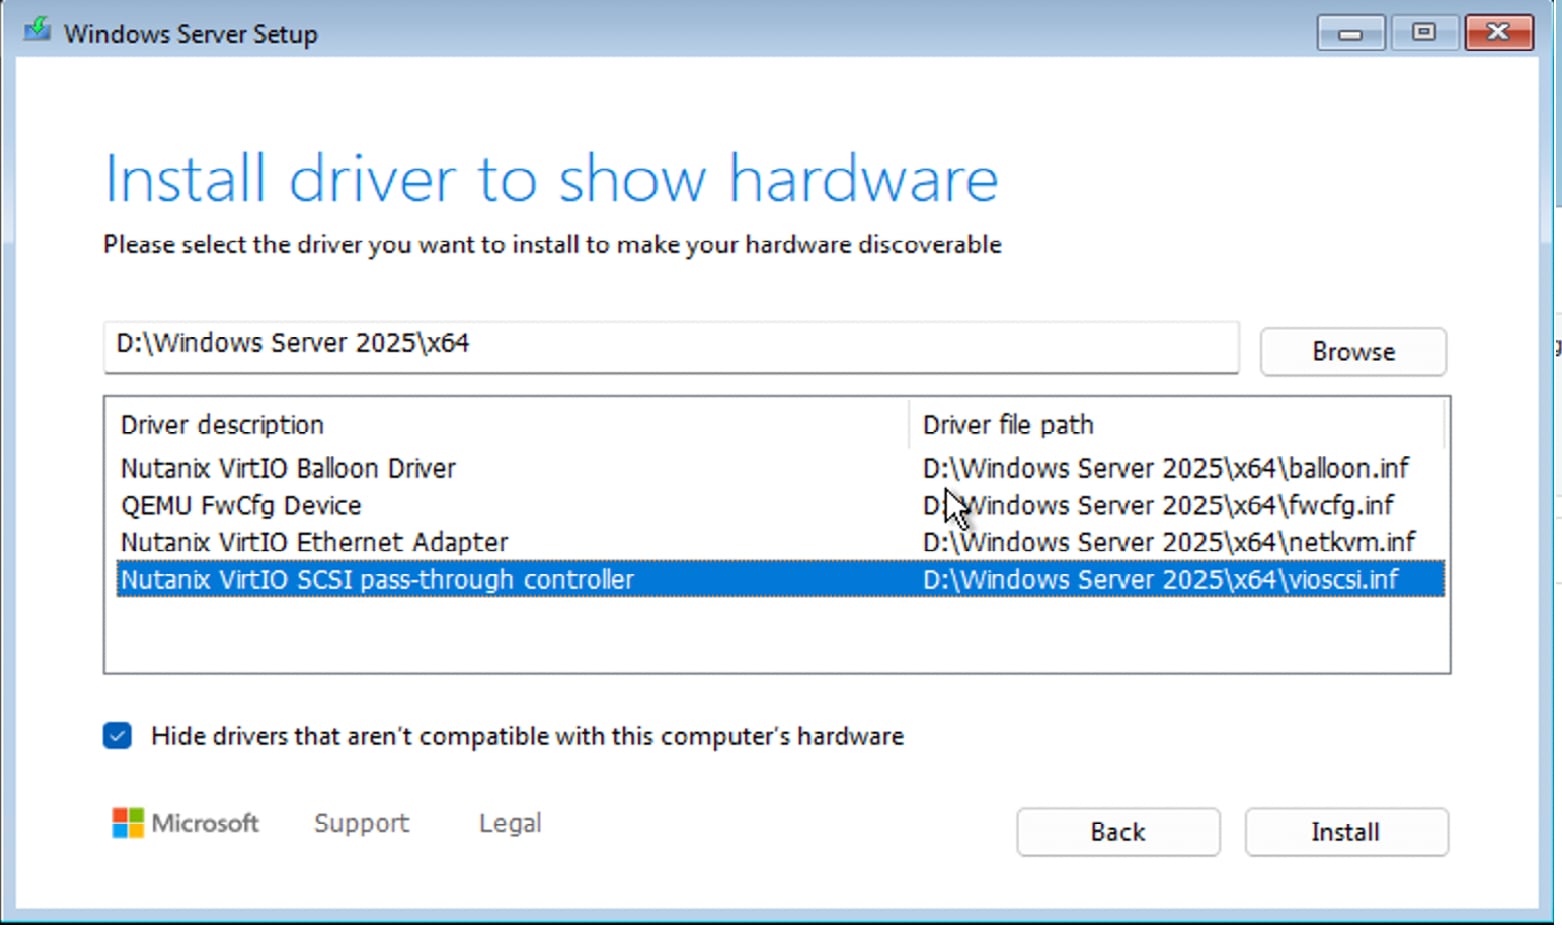Click the viosci.inf file path text

pyautogui.click(x=1160, y=579)
